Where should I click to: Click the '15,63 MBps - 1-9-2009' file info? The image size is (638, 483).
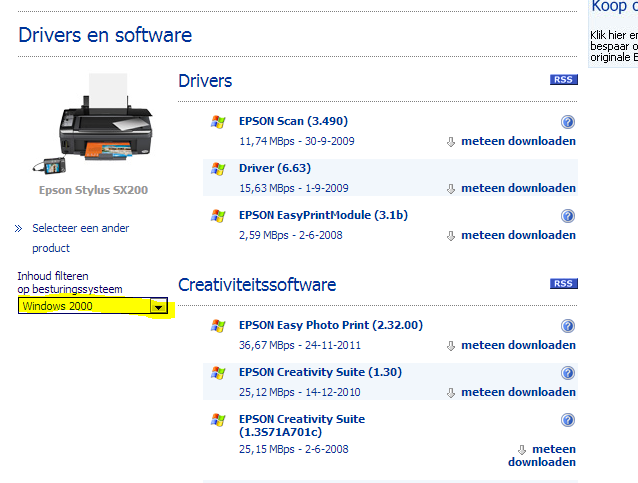click(294, 188)
